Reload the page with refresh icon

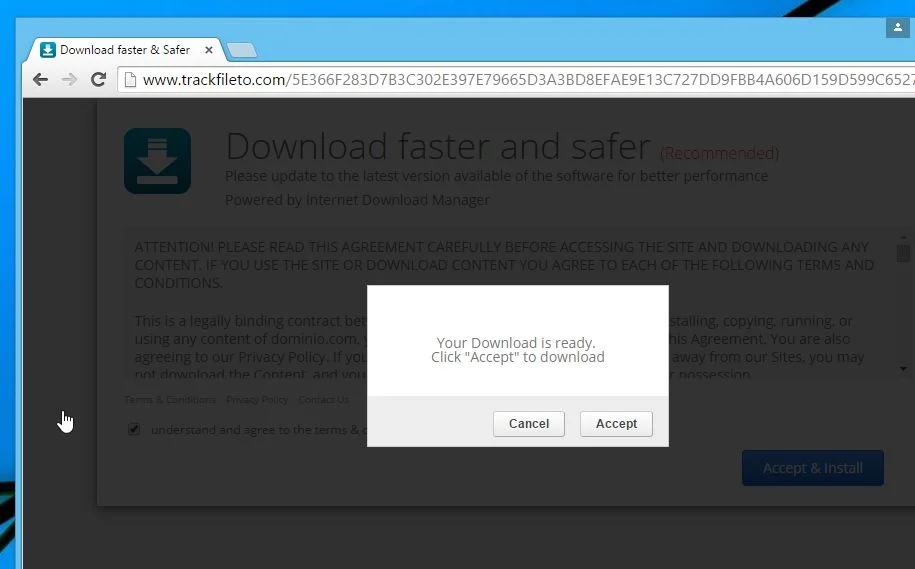click(x=99, y=79)
